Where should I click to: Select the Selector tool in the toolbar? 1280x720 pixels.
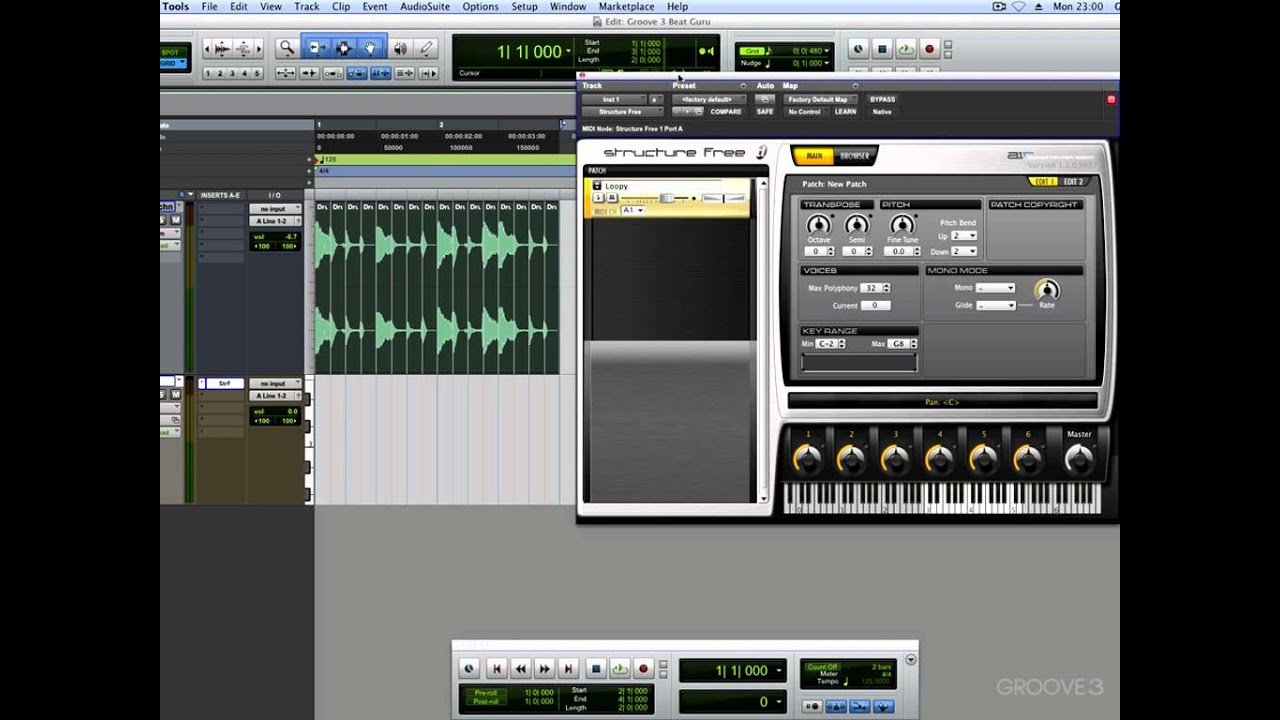point(344,47)
